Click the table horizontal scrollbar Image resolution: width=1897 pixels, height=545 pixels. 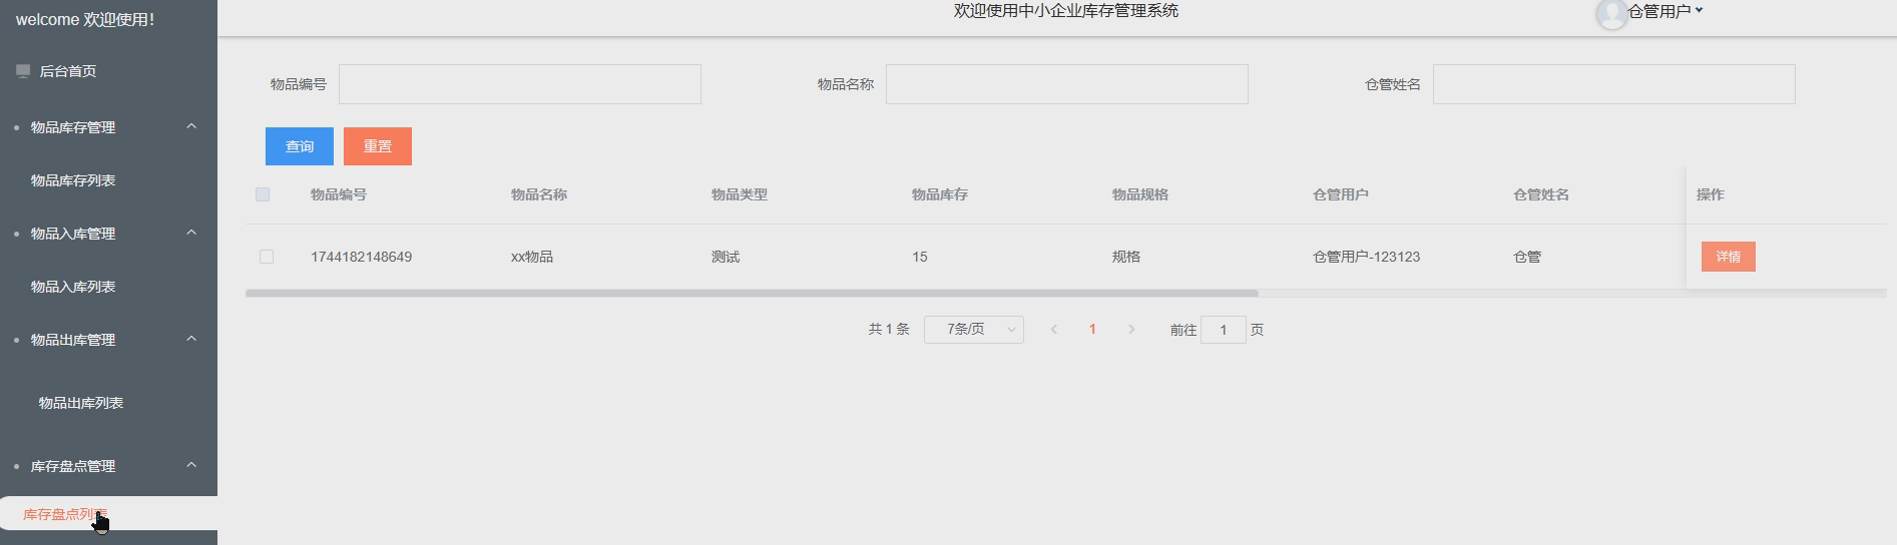click(751, 293)
